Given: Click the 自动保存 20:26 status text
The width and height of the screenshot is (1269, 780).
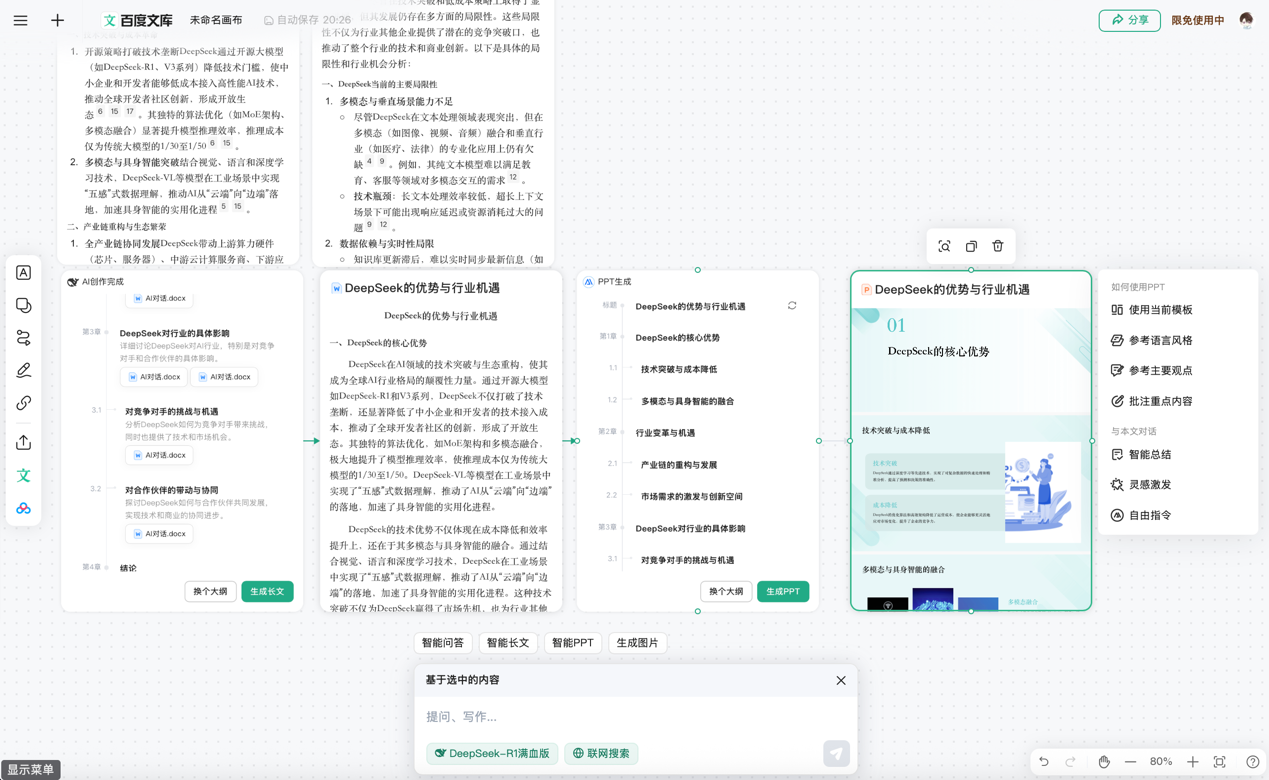Looking at the screenshot, I should [x=307, y=20].
